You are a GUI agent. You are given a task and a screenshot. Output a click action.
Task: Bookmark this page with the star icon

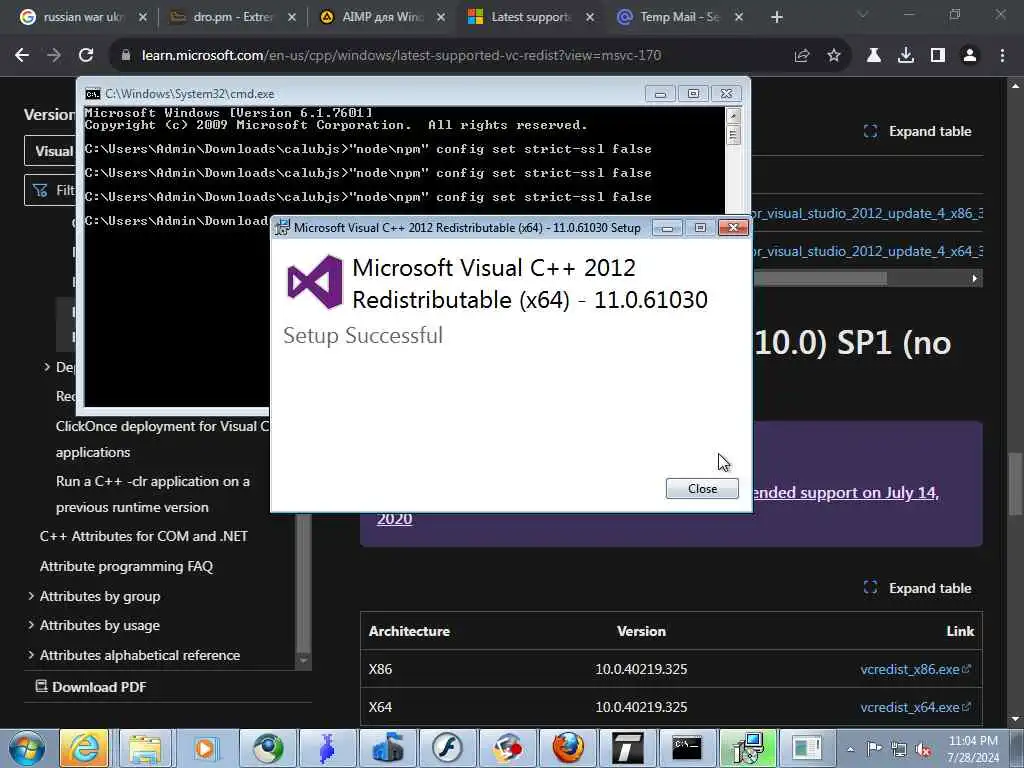(833, 56)
